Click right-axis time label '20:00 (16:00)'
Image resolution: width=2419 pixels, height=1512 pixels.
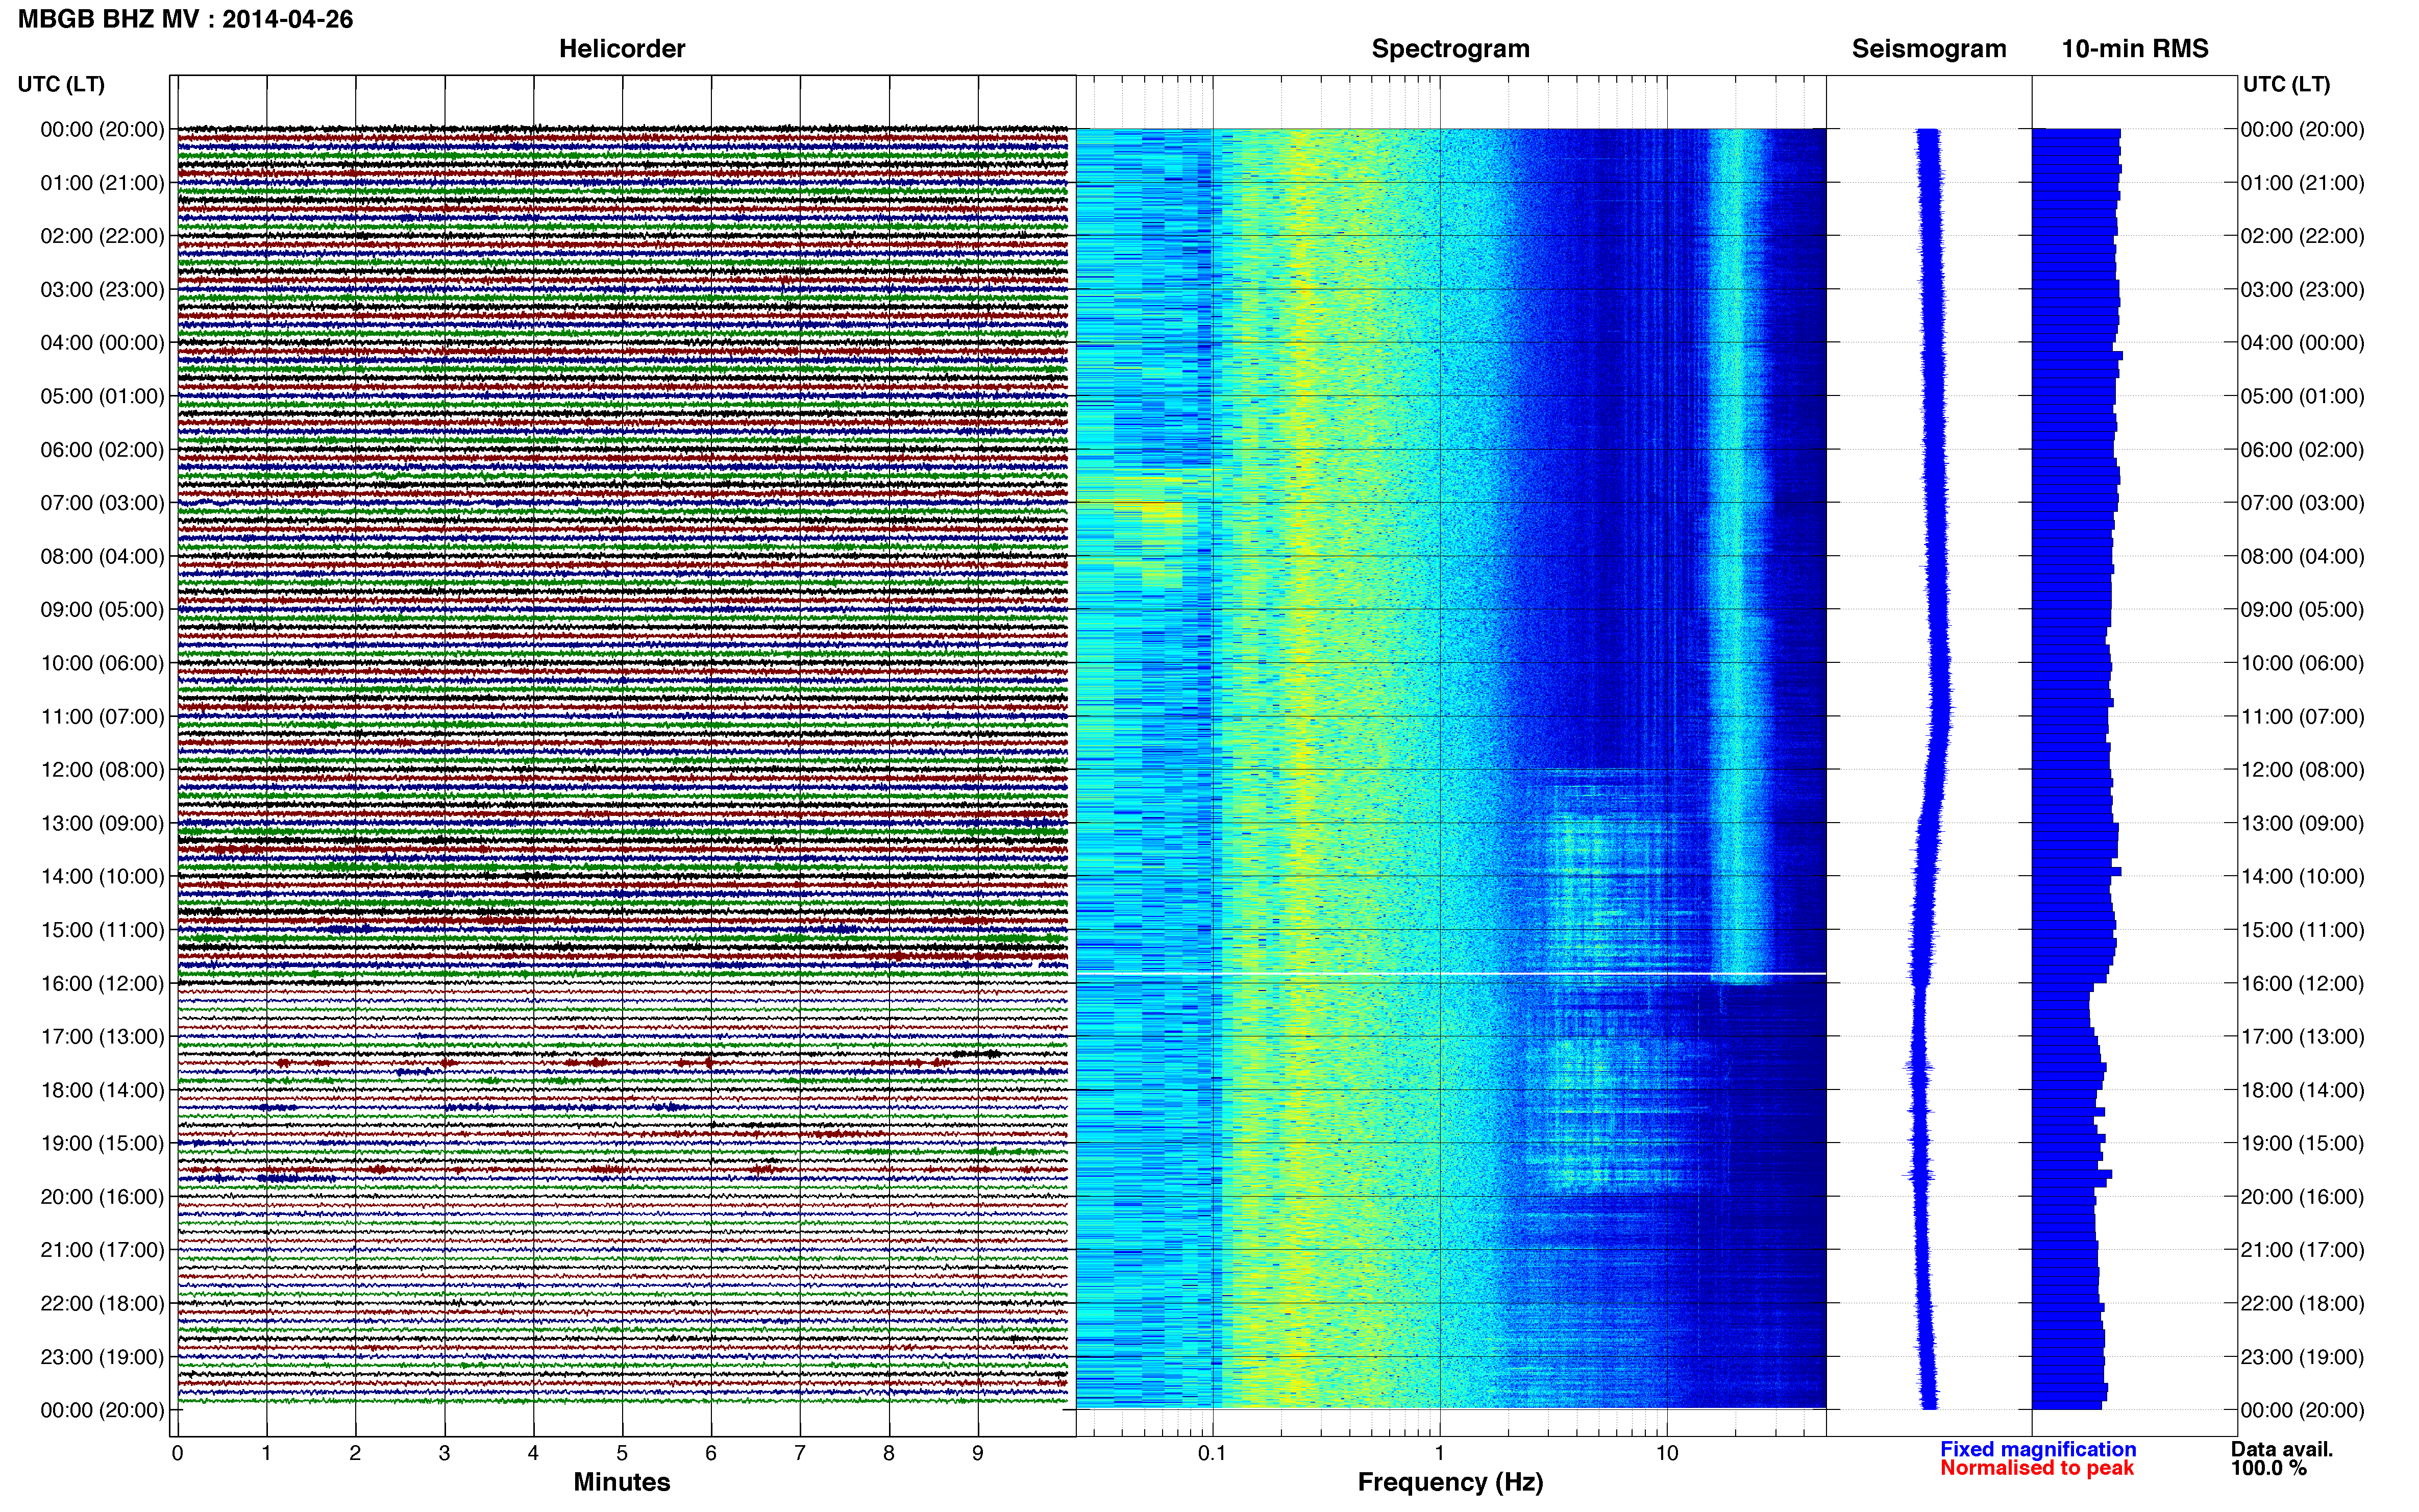click(2302, 1197)
